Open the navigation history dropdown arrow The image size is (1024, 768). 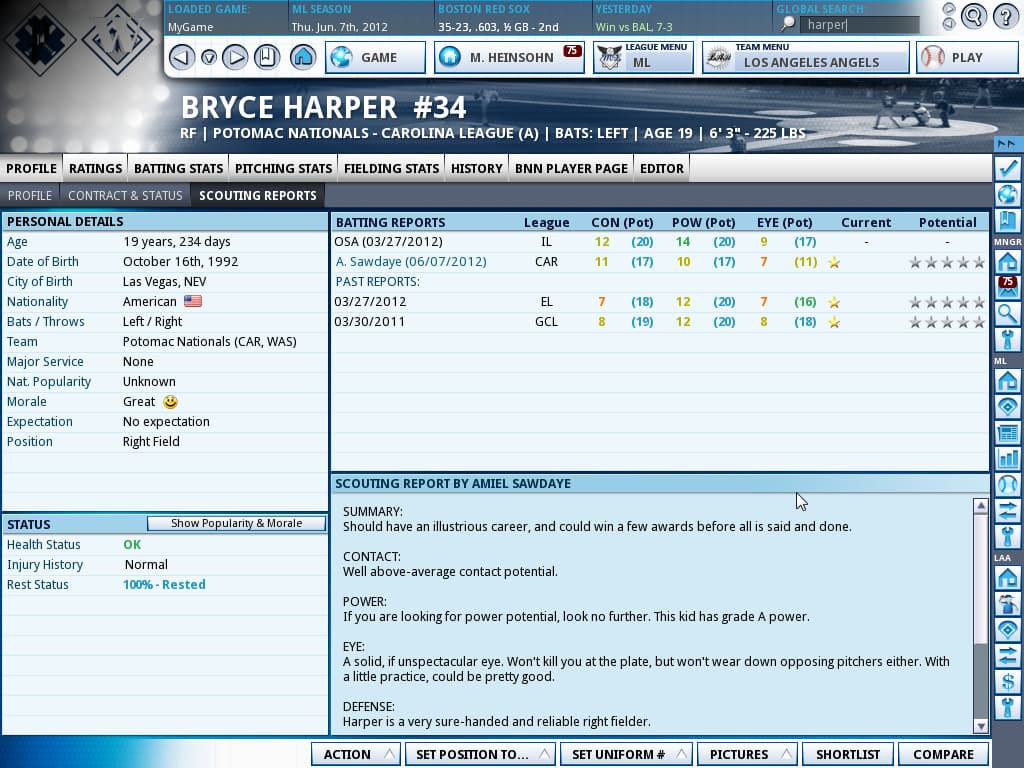pos(208,58)
